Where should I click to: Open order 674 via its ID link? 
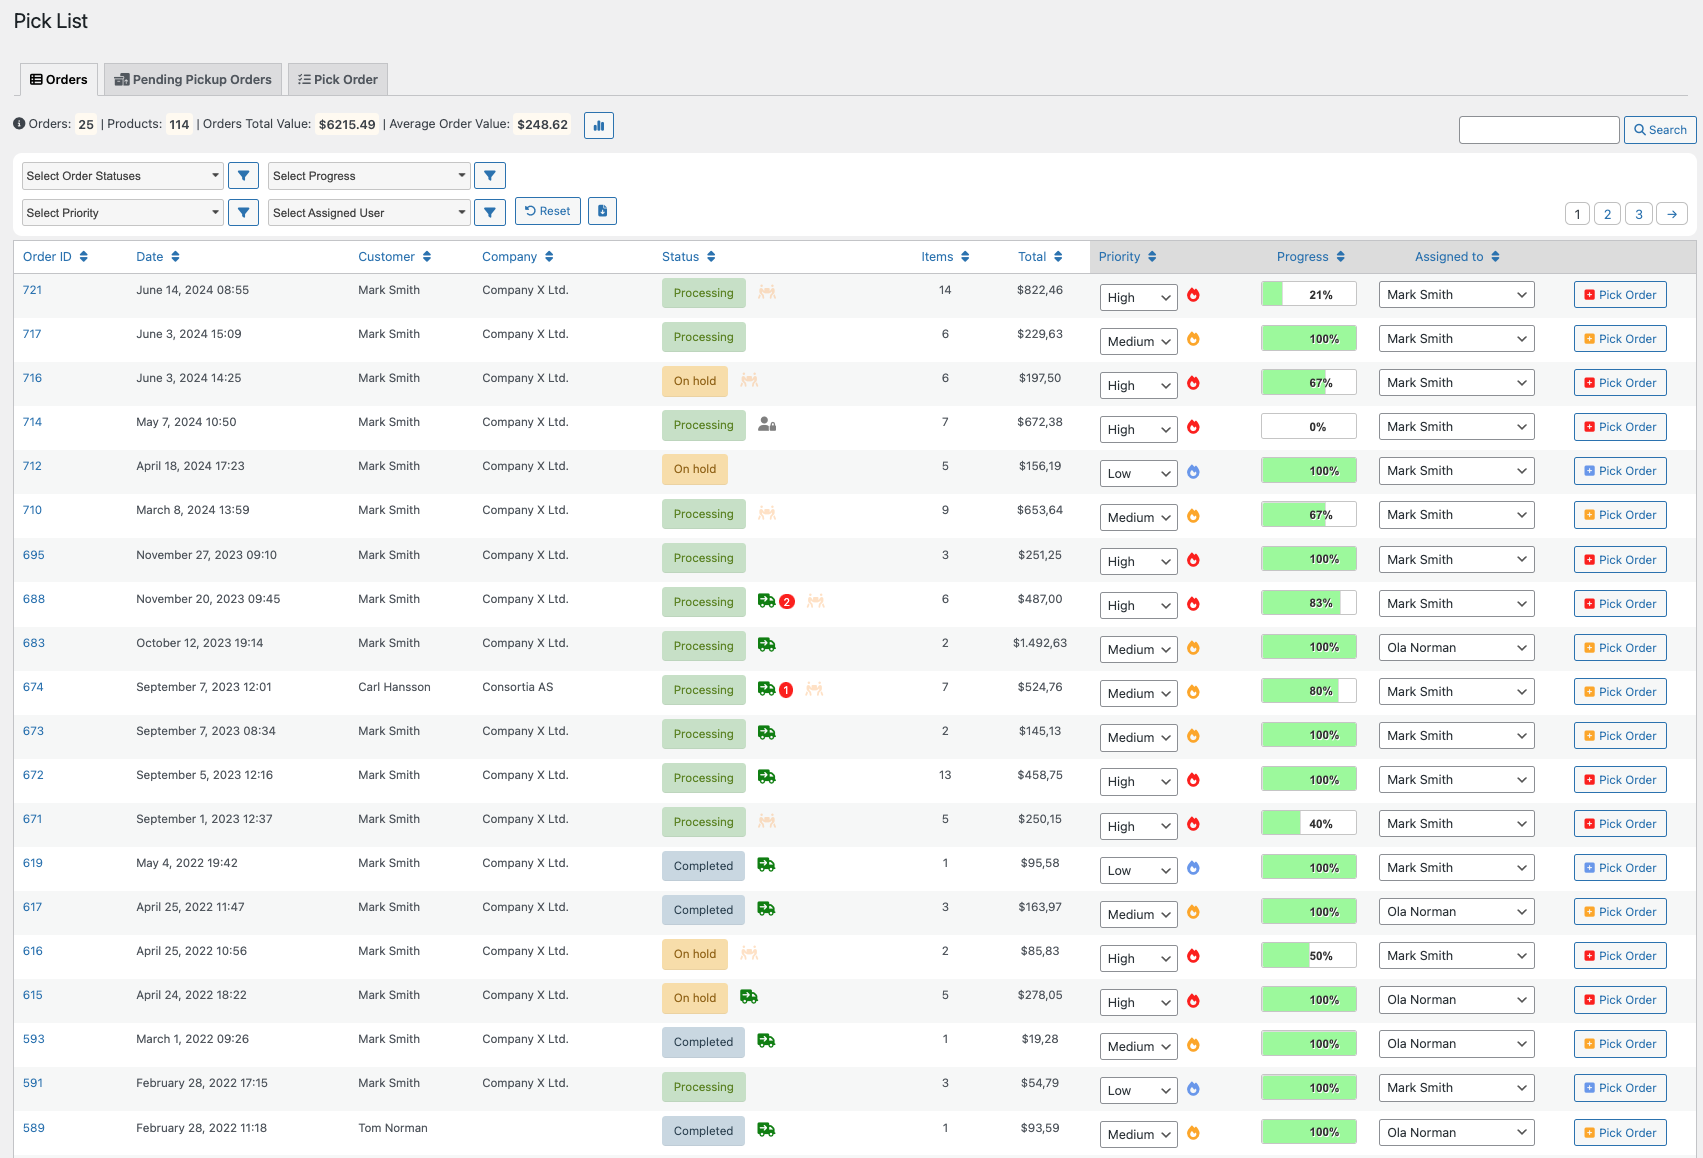pyautogui.click(x=33, y=687)
